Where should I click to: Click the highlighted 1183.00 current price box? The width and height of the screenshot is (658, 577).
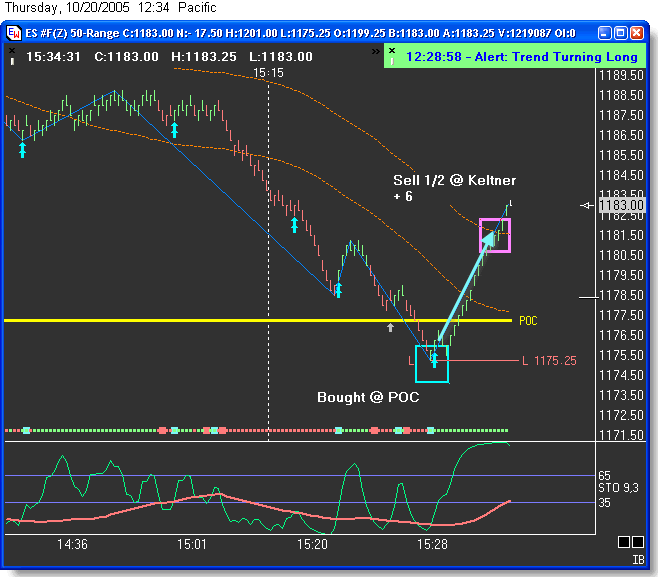pyautogui.click(x=620, y=205)
